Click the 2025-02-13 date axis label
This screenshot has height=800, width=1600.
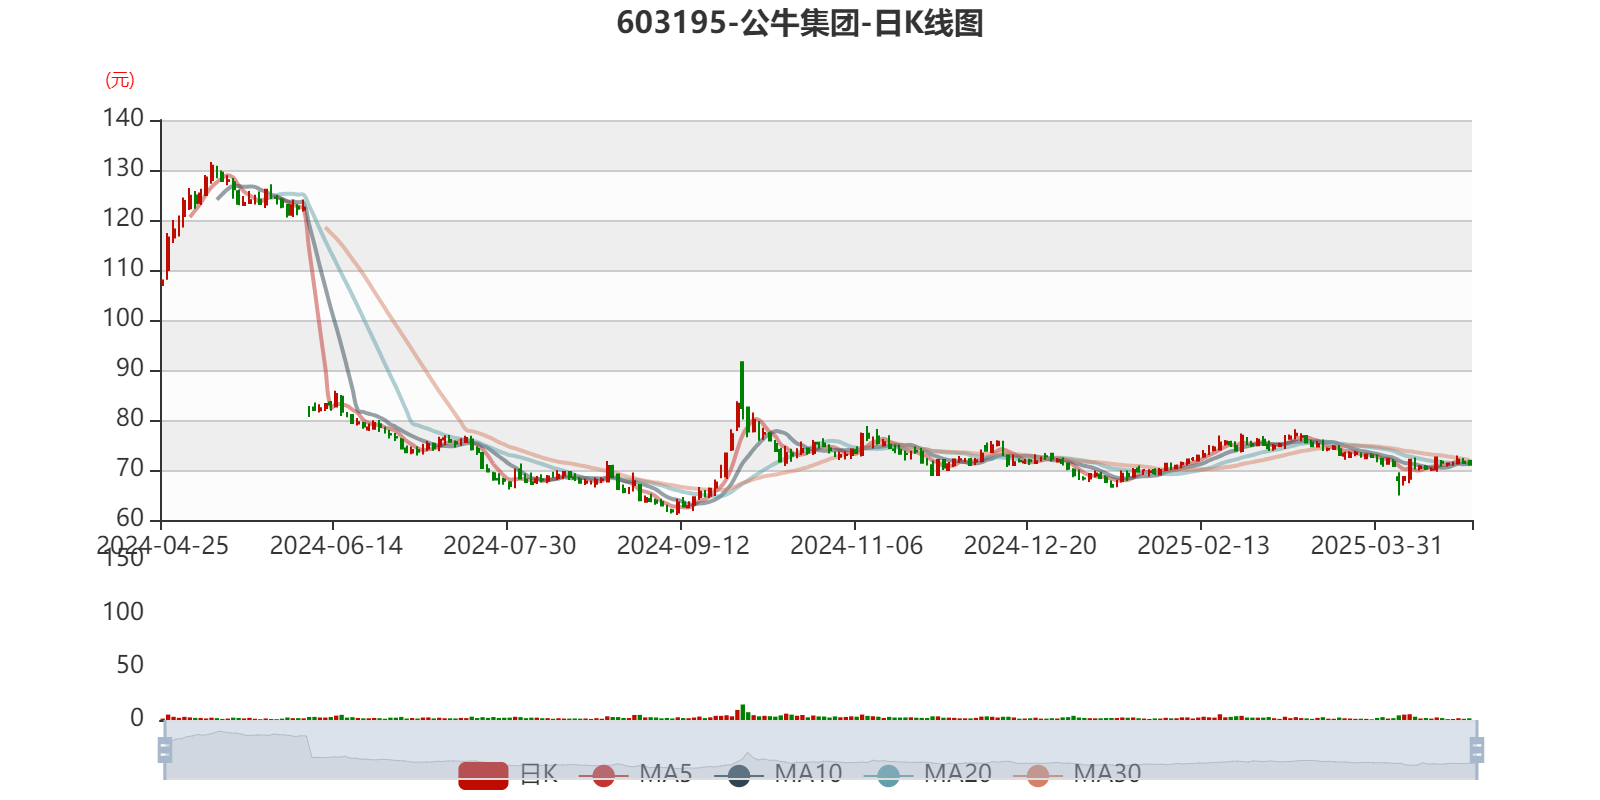coord(1203,546)
